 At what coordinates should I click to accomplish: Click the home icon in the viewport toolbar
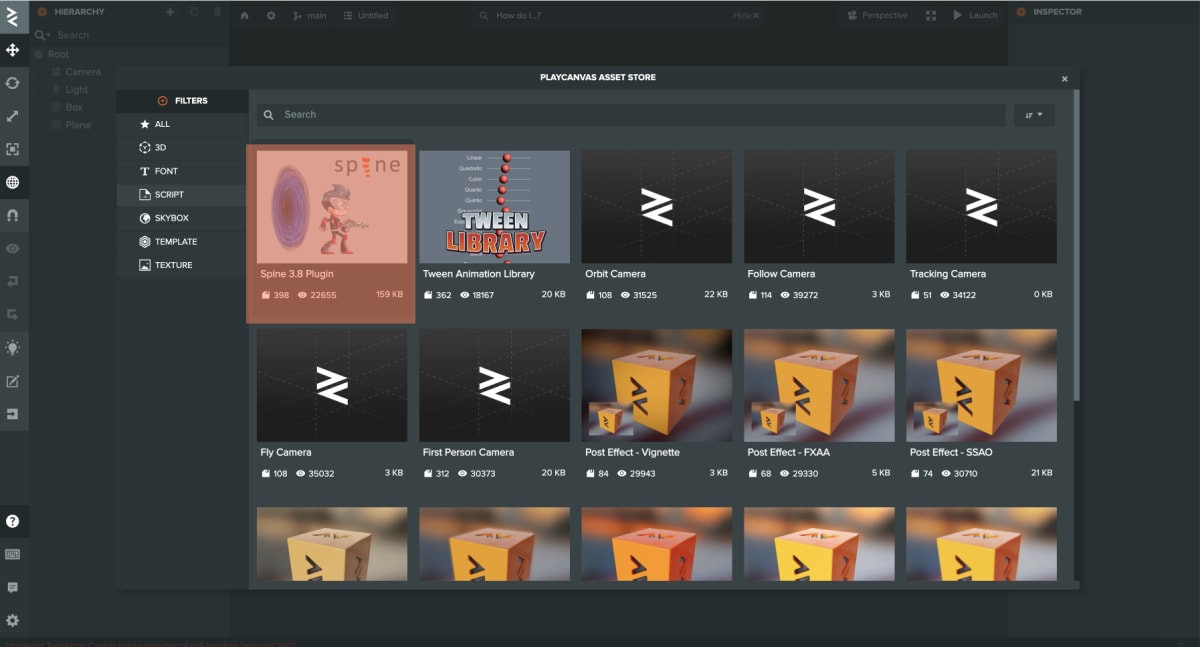coord(245,16)
